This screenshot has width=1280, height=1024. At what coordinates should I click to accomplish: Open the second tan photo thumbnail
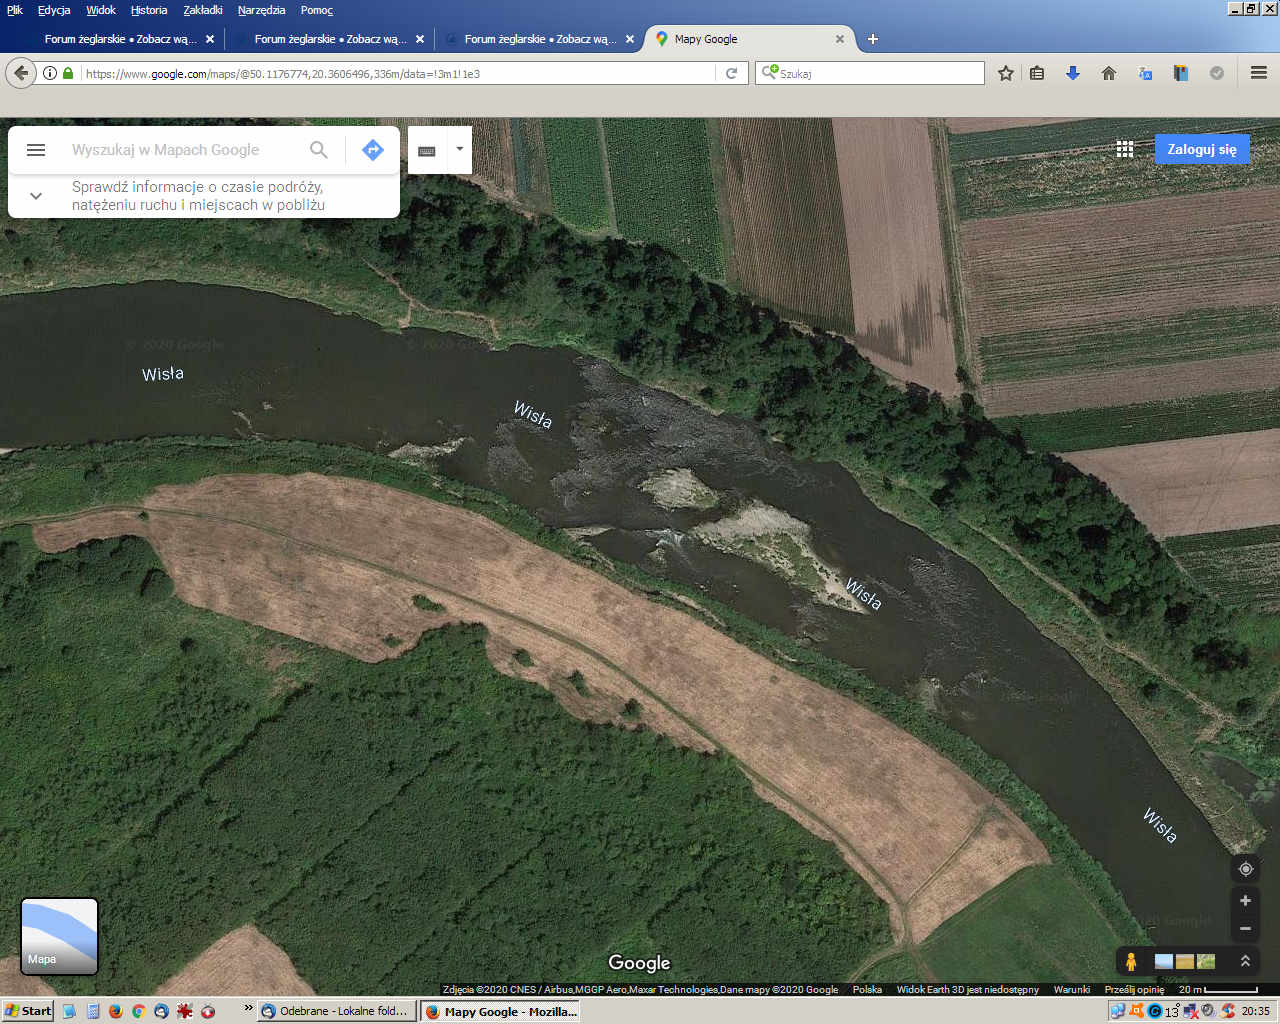[1185, 961]
